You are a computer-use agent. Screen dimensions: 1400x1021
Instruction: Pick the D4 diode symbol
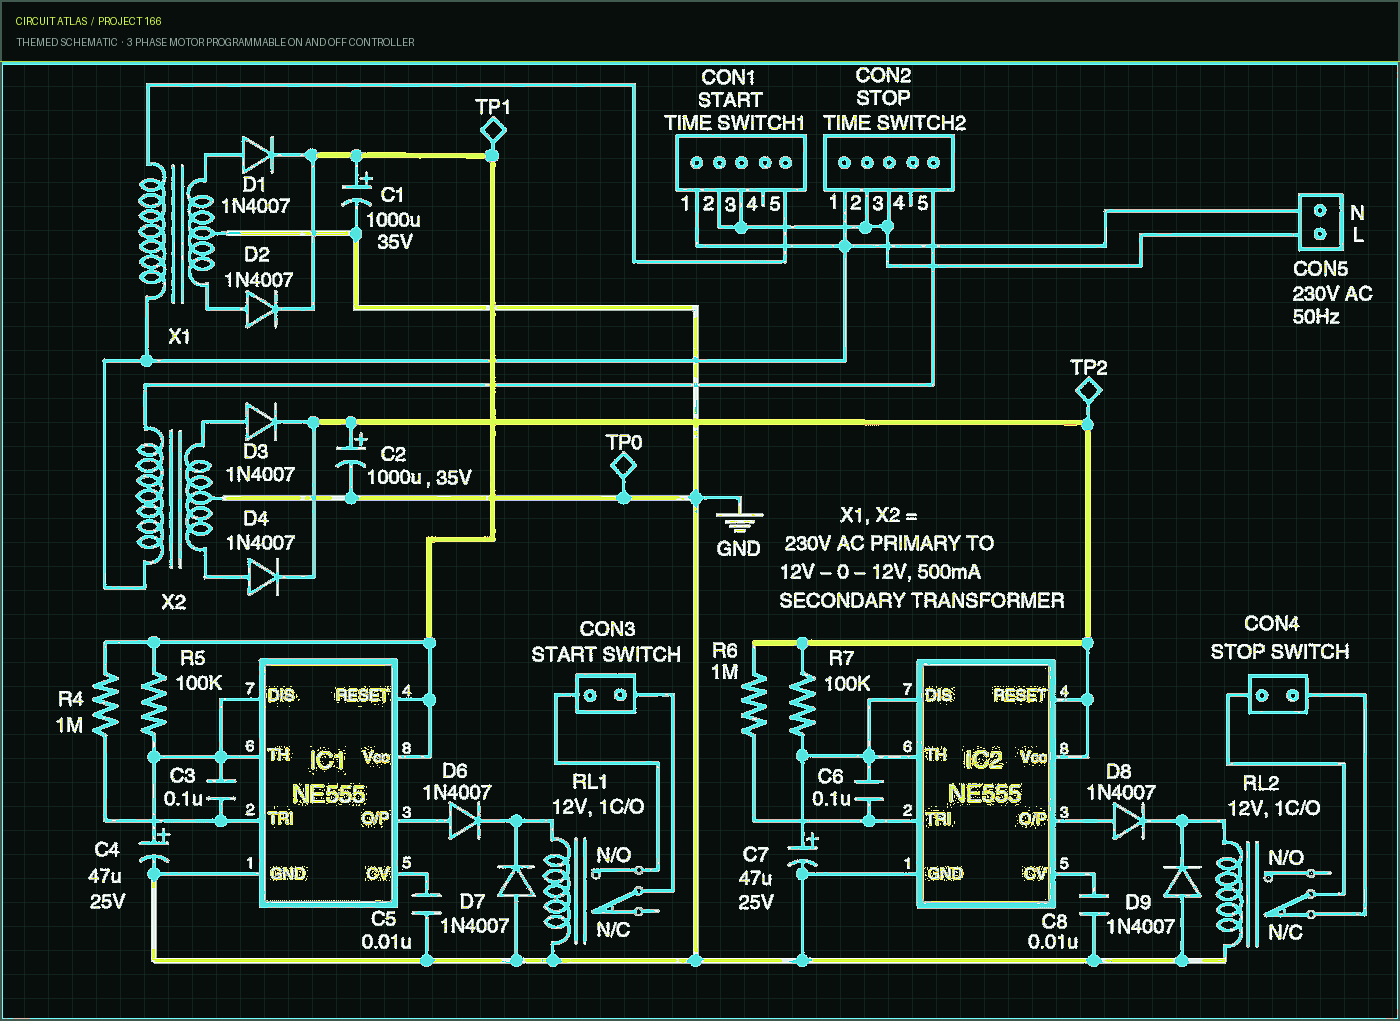[x=263, y=577]
